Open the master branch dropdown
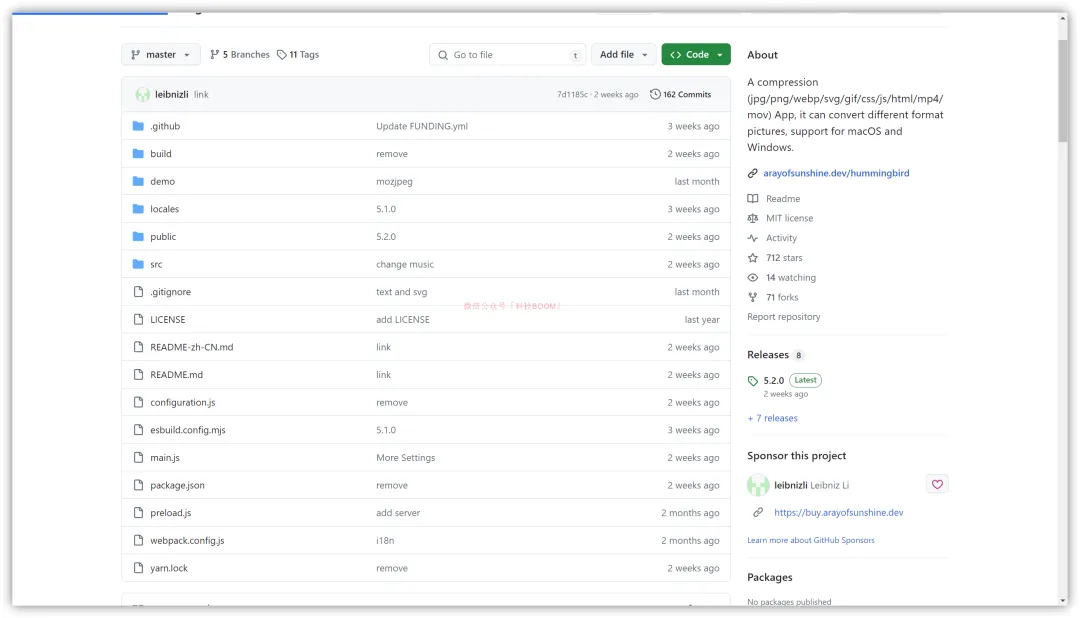 pos(160,54)
